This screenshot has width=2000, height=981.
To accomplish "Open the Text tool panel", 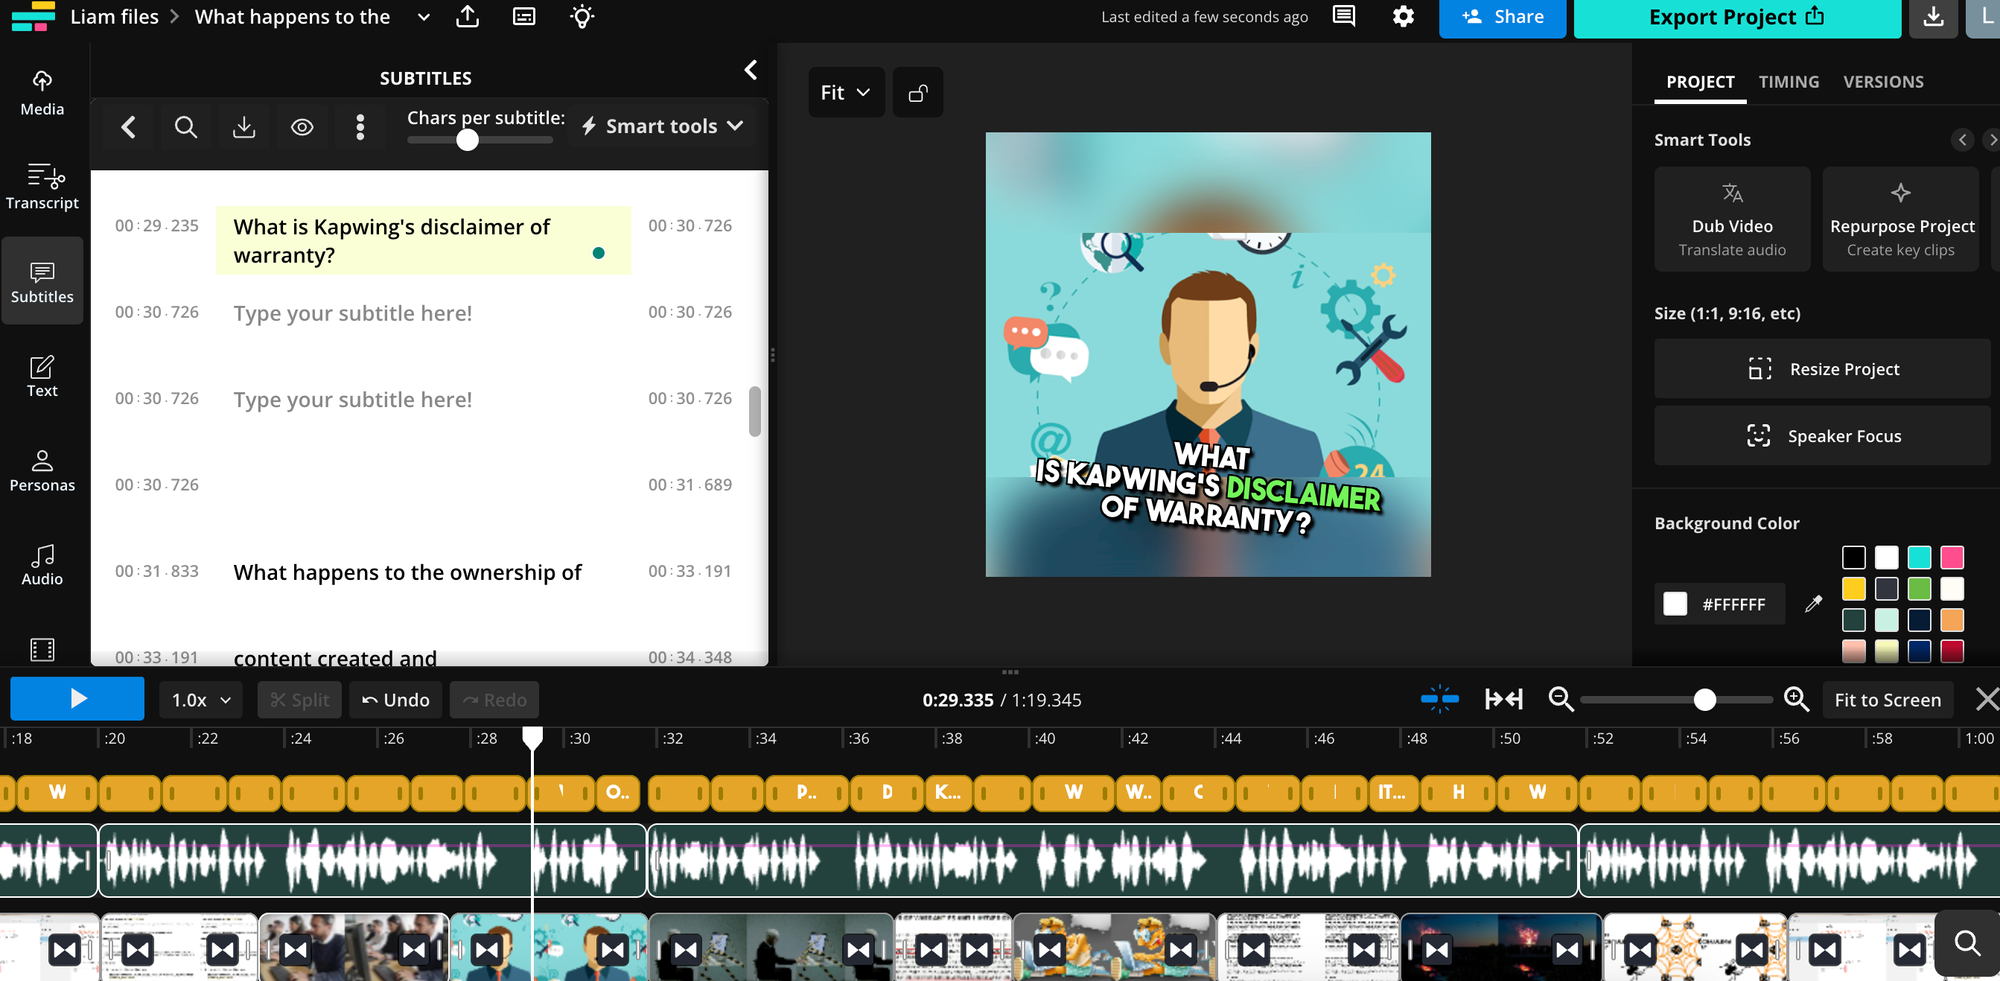I will (x=42, y=375).
